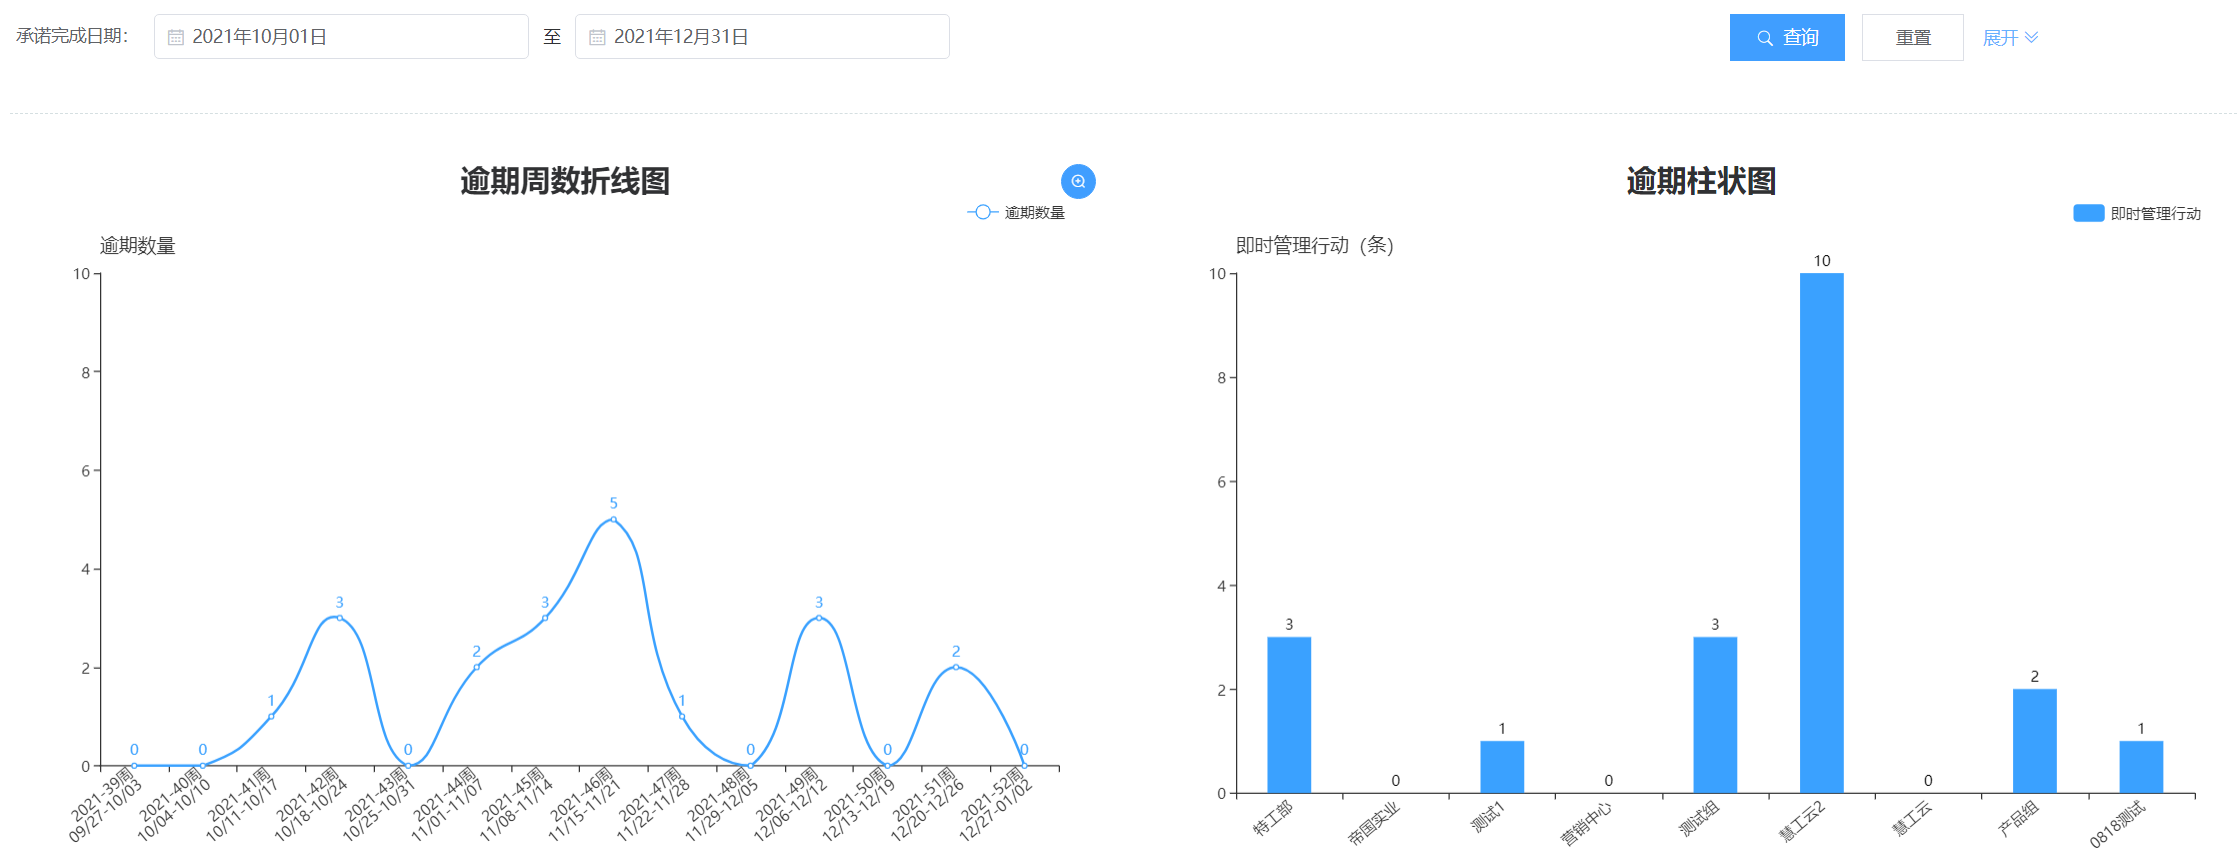Select data point for week 2021-42周

coord(339,618)
